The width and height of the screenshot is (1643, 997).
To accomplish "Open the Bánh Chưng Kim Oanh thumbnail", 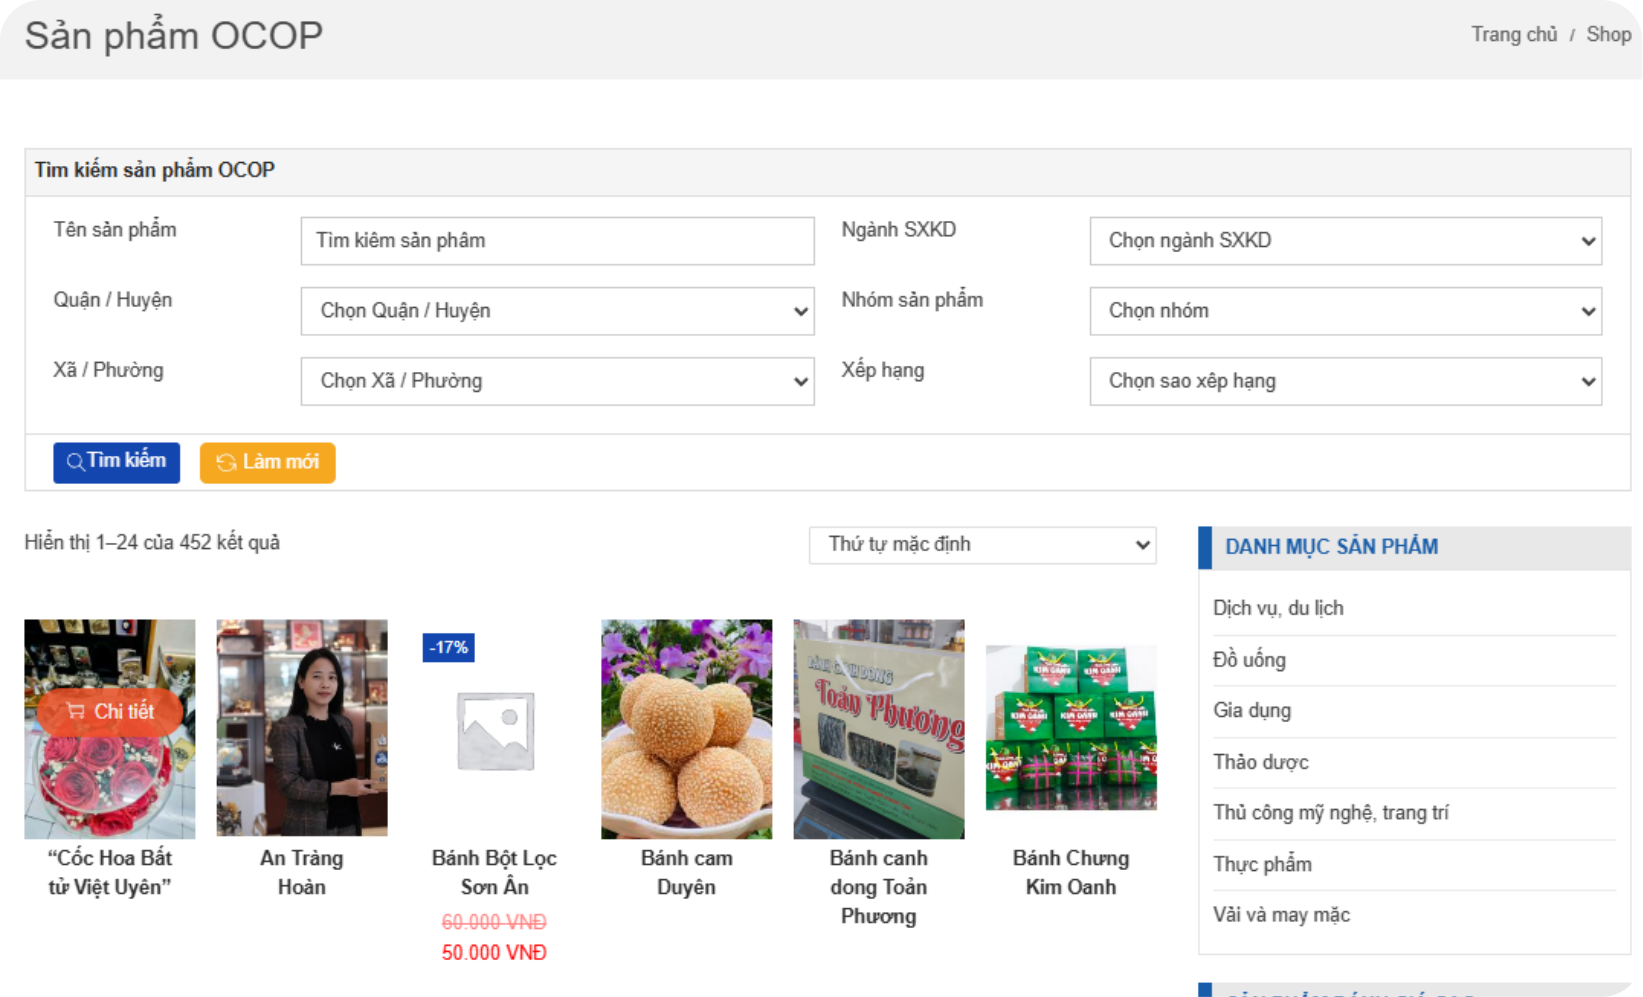I will [x=1071, y=729].
